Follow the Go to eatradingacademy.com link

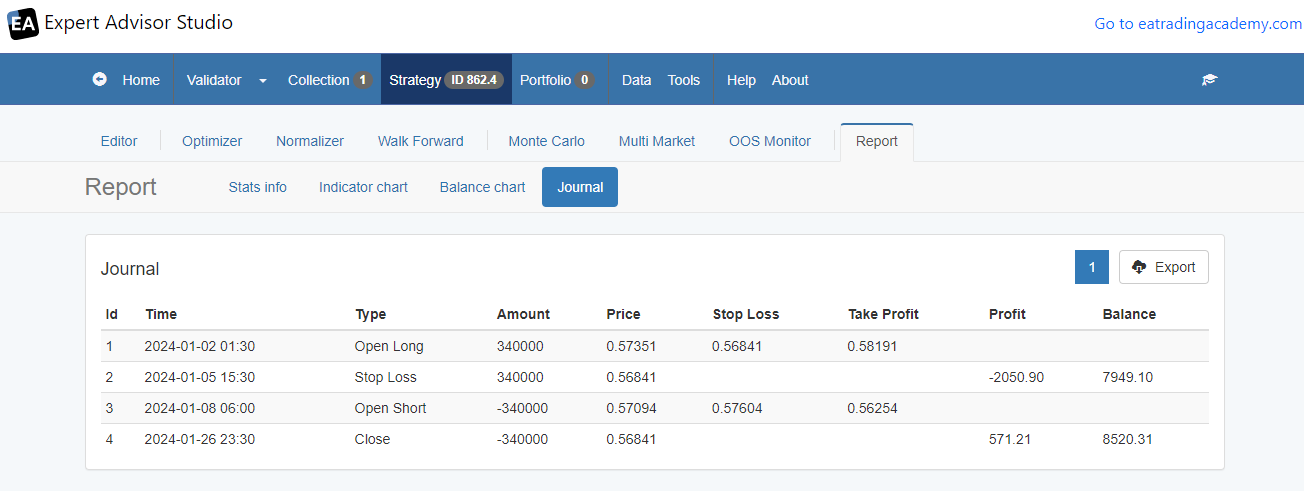(1198, 23)
